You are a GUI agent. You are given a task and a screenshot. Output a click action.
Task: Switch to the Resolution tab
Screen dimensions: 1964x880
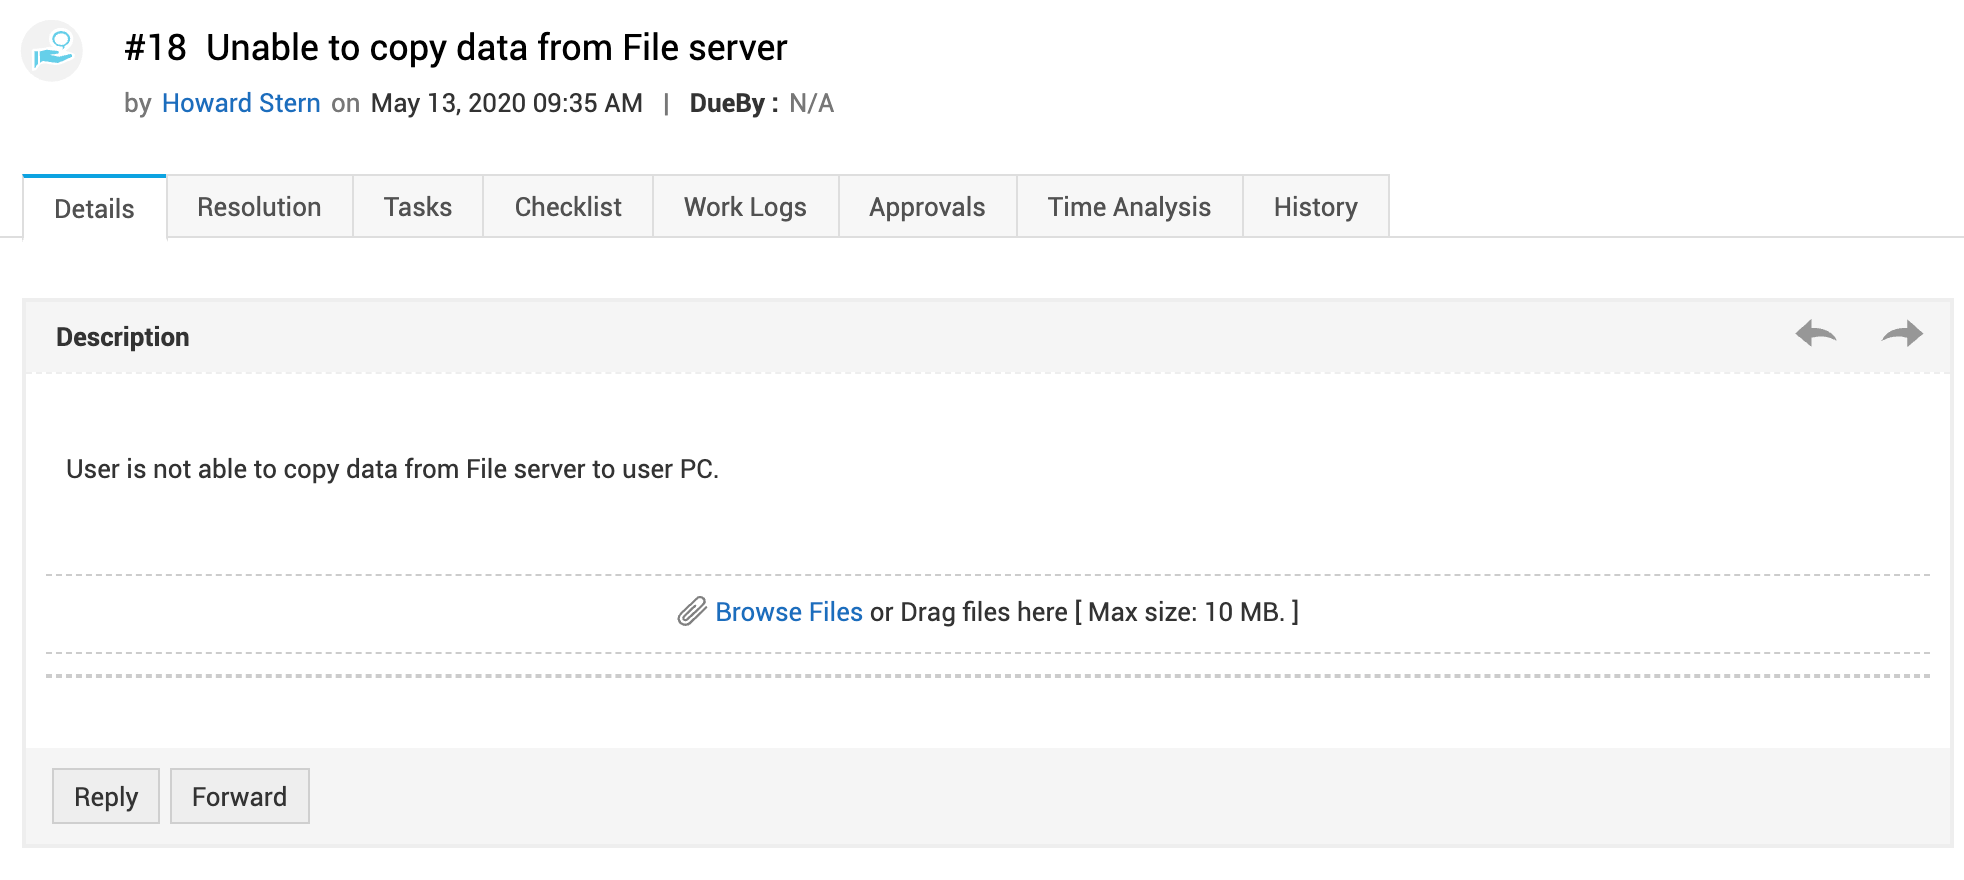259,207
